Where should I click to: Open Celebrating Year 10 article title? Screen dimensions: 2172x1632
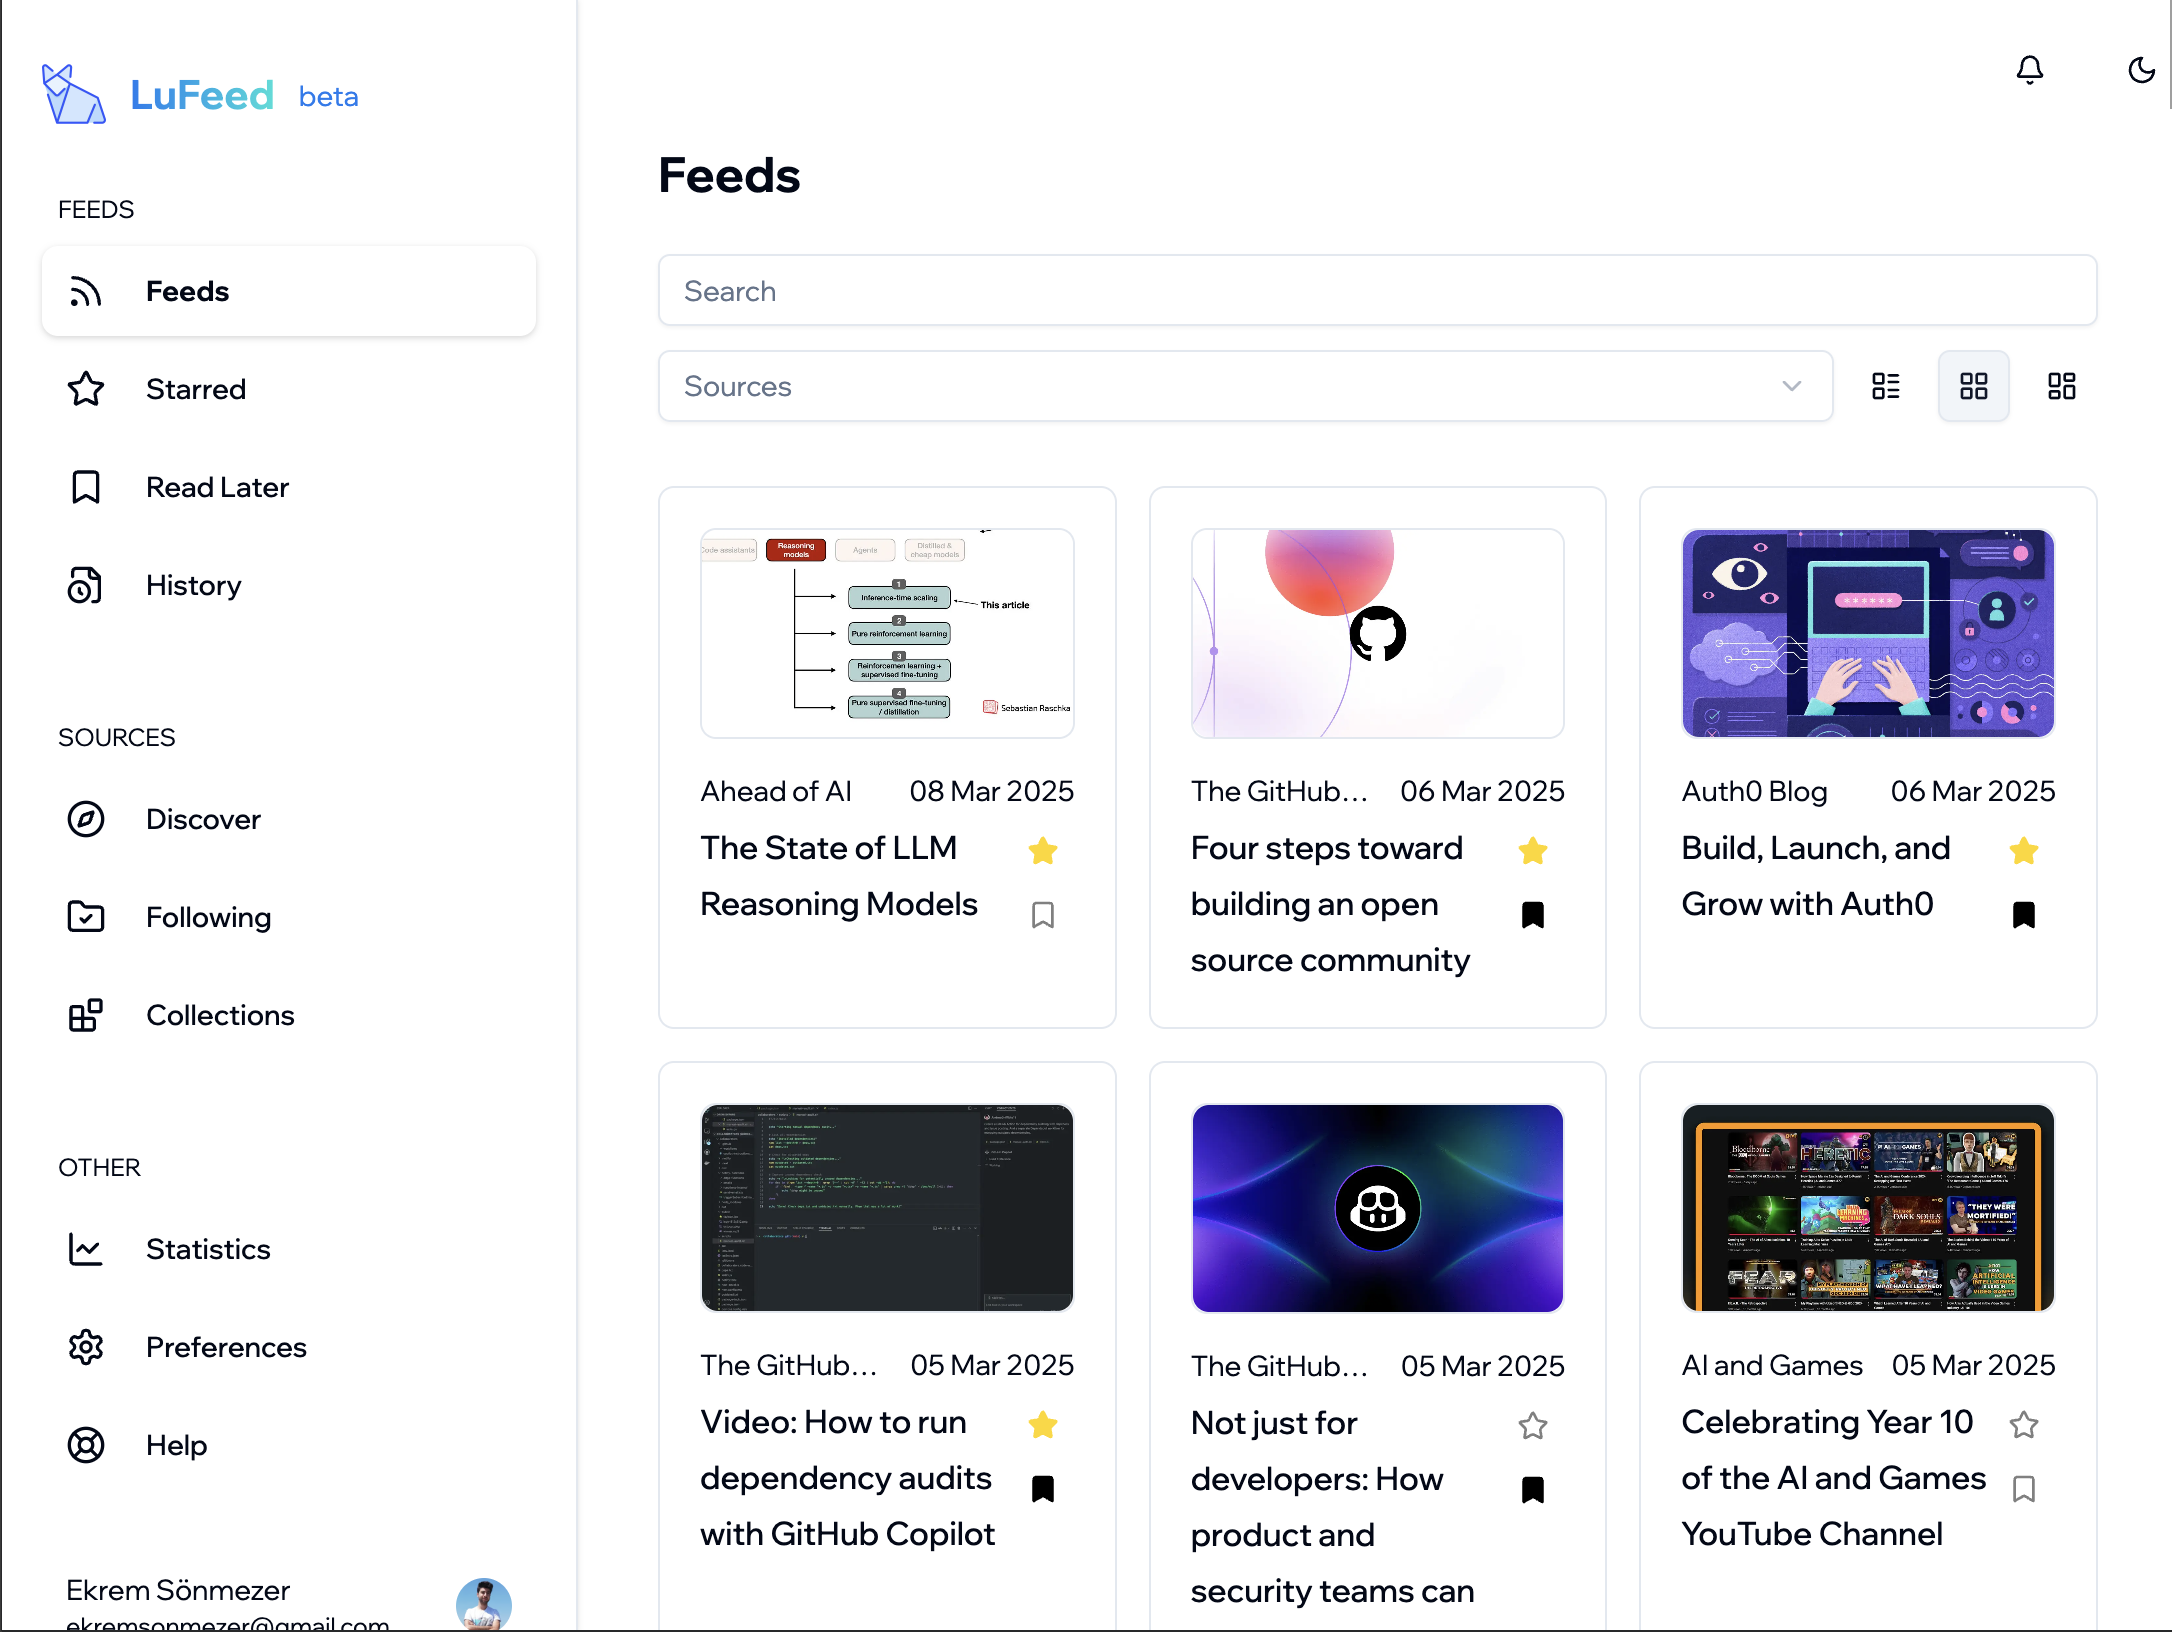tap(1833, 1478)
